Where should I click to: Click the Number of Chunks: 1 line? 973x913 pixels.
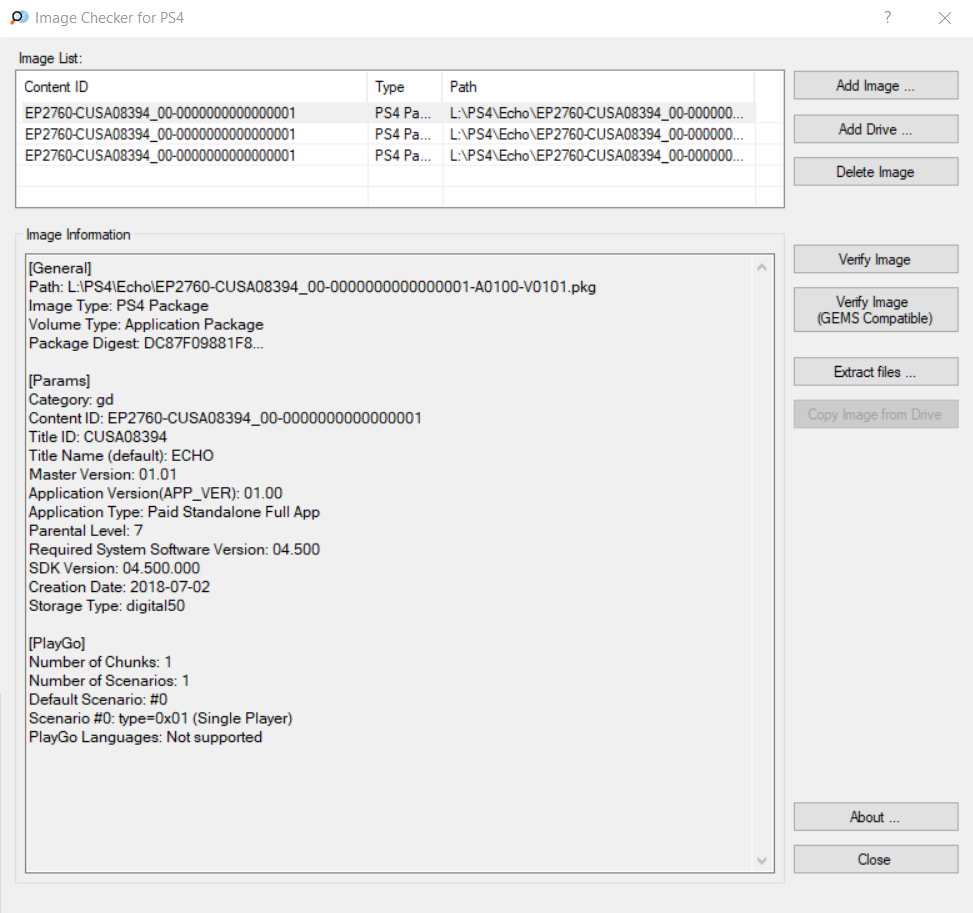pyautogui.click(x=100, y=662)
